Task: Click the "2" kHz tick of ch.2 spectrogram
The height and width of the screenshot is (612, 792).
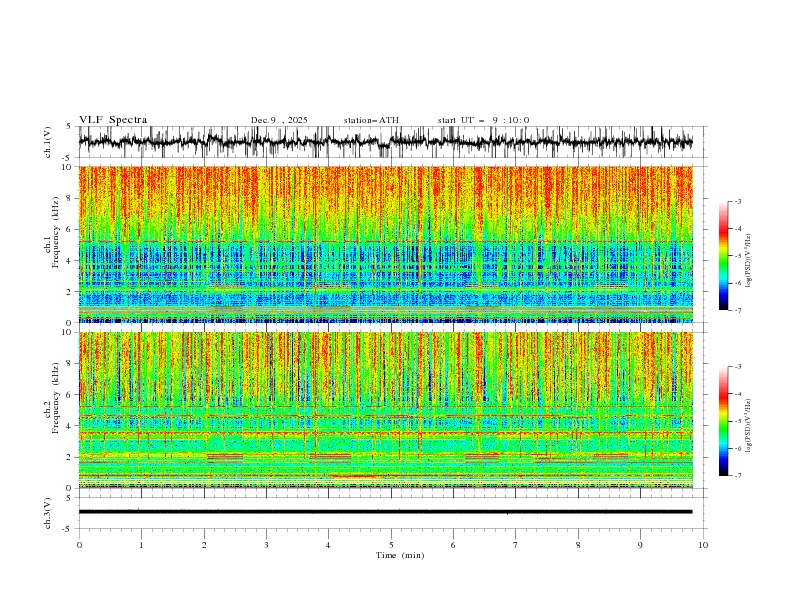Action: pos(71,457)
